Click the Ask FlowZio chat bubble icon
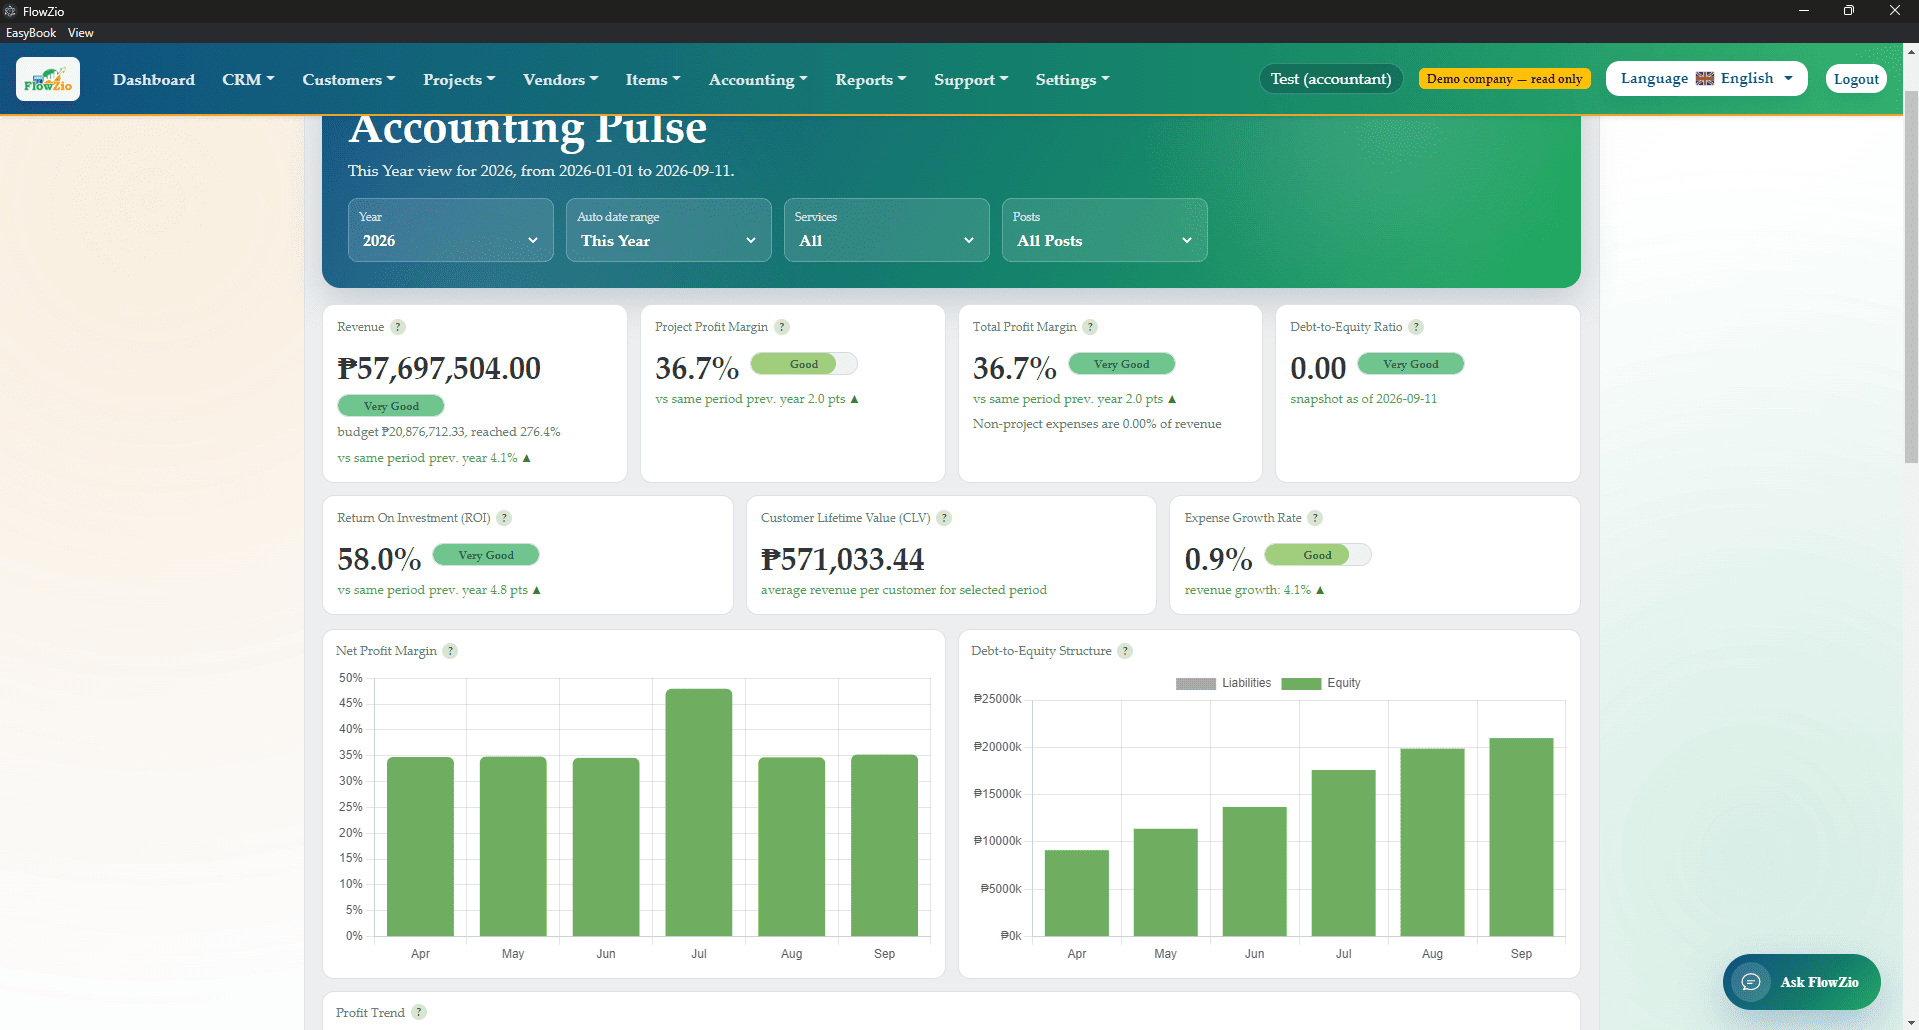 point(1751,982)
